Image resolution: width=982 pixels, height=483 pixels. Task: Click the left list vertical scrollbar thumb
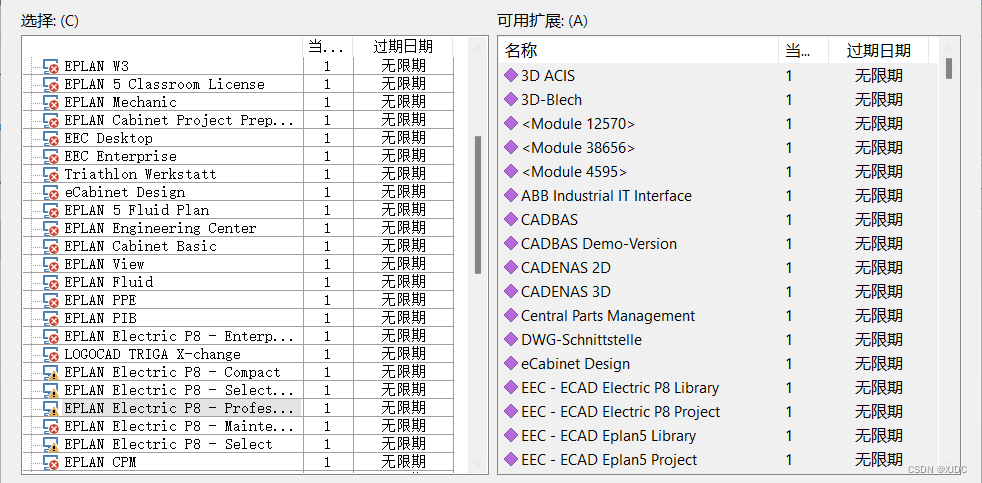[478, 205]
